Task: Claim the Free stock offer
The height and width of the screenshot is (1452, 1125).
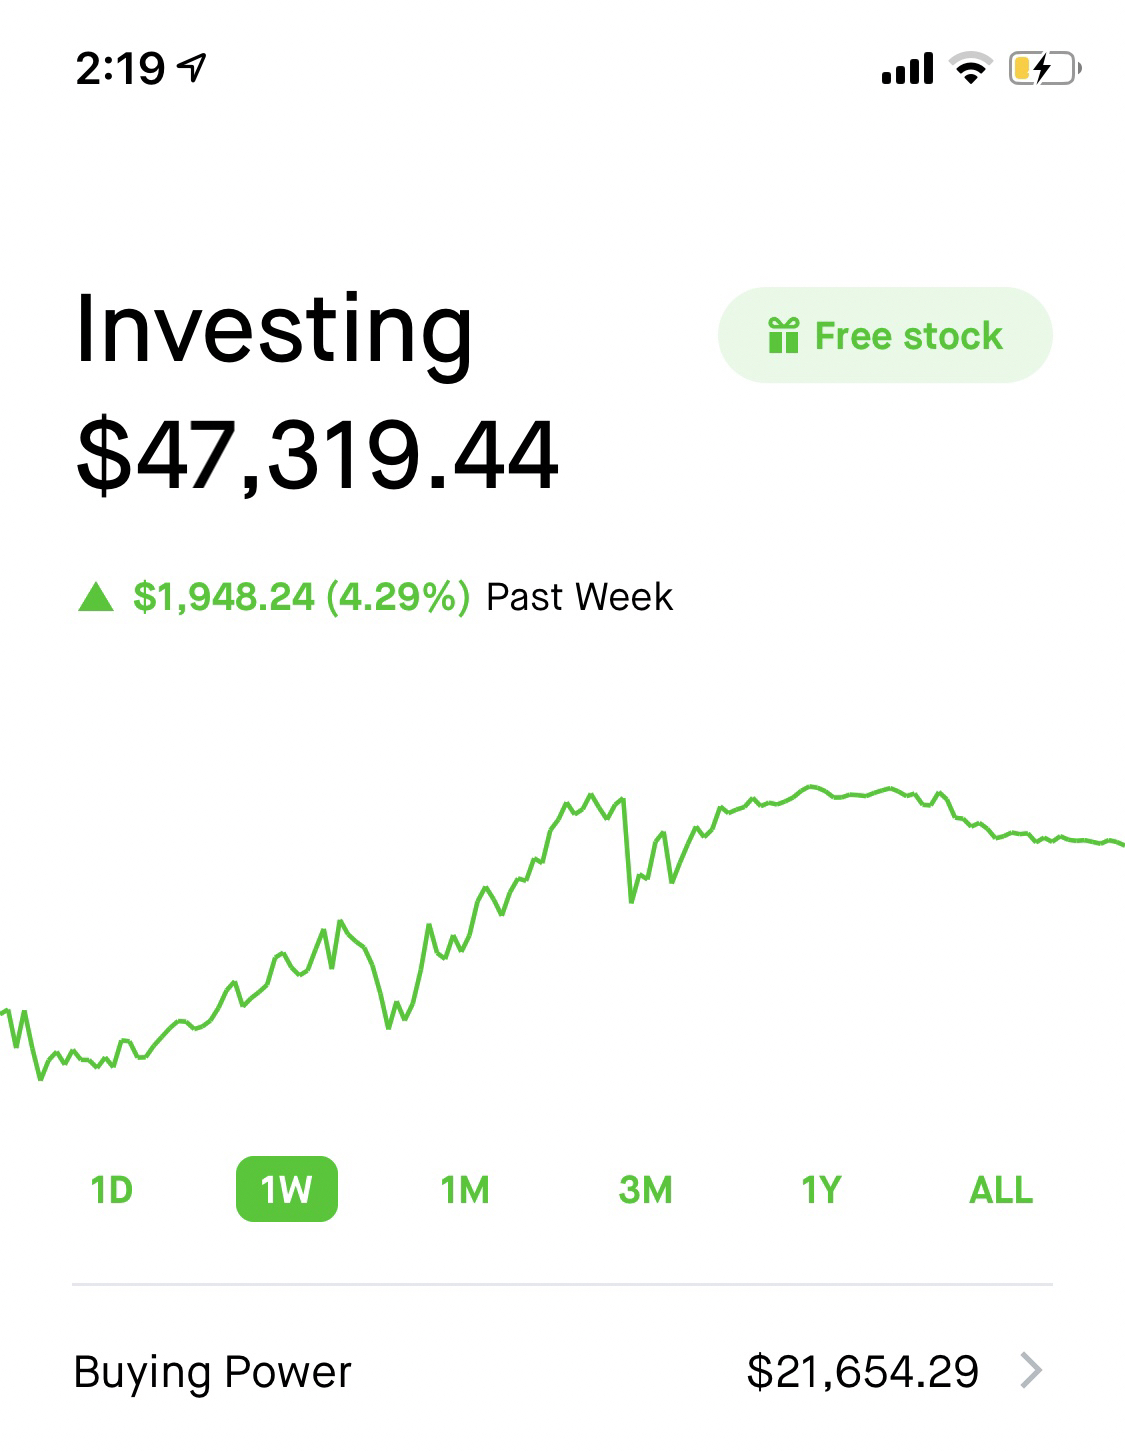Action: tap(885, 335)
